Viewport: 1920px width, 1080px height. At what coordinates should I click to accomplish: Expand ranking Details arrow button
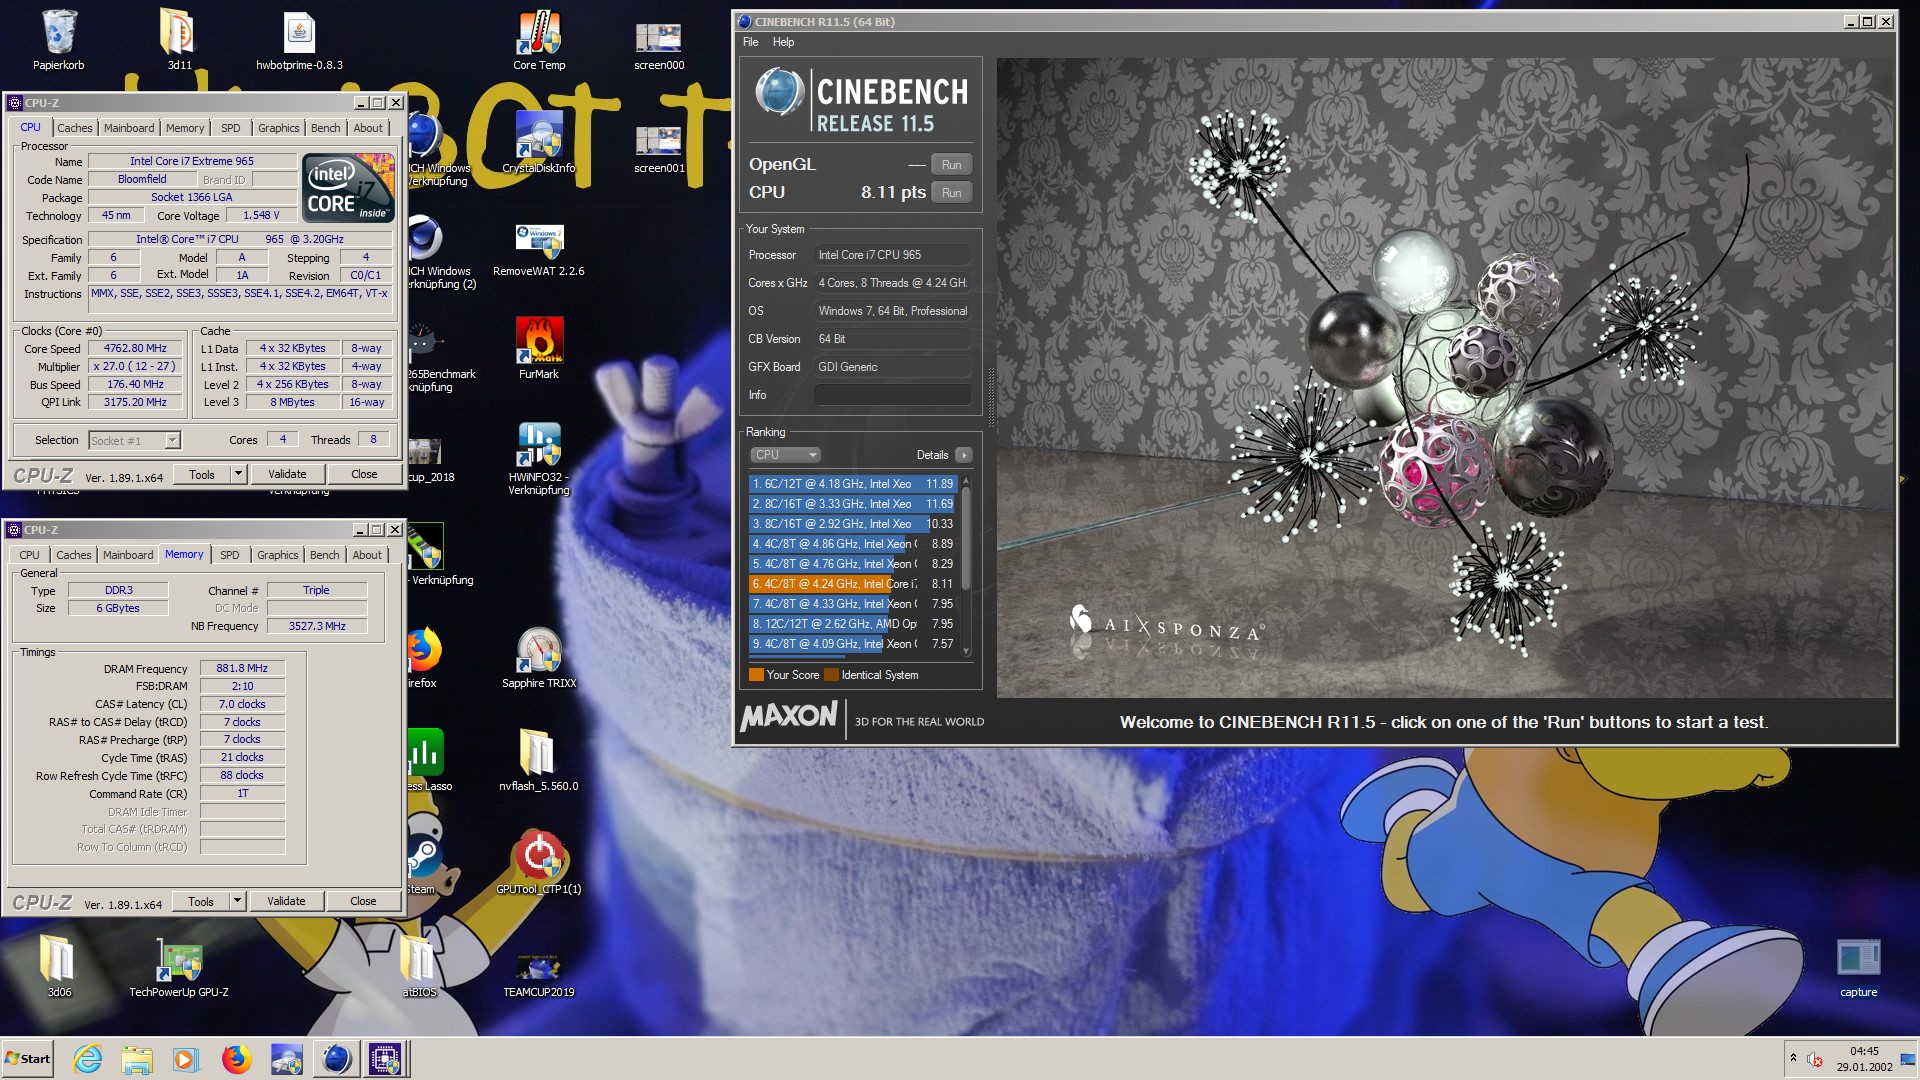[x=963, y=455]
